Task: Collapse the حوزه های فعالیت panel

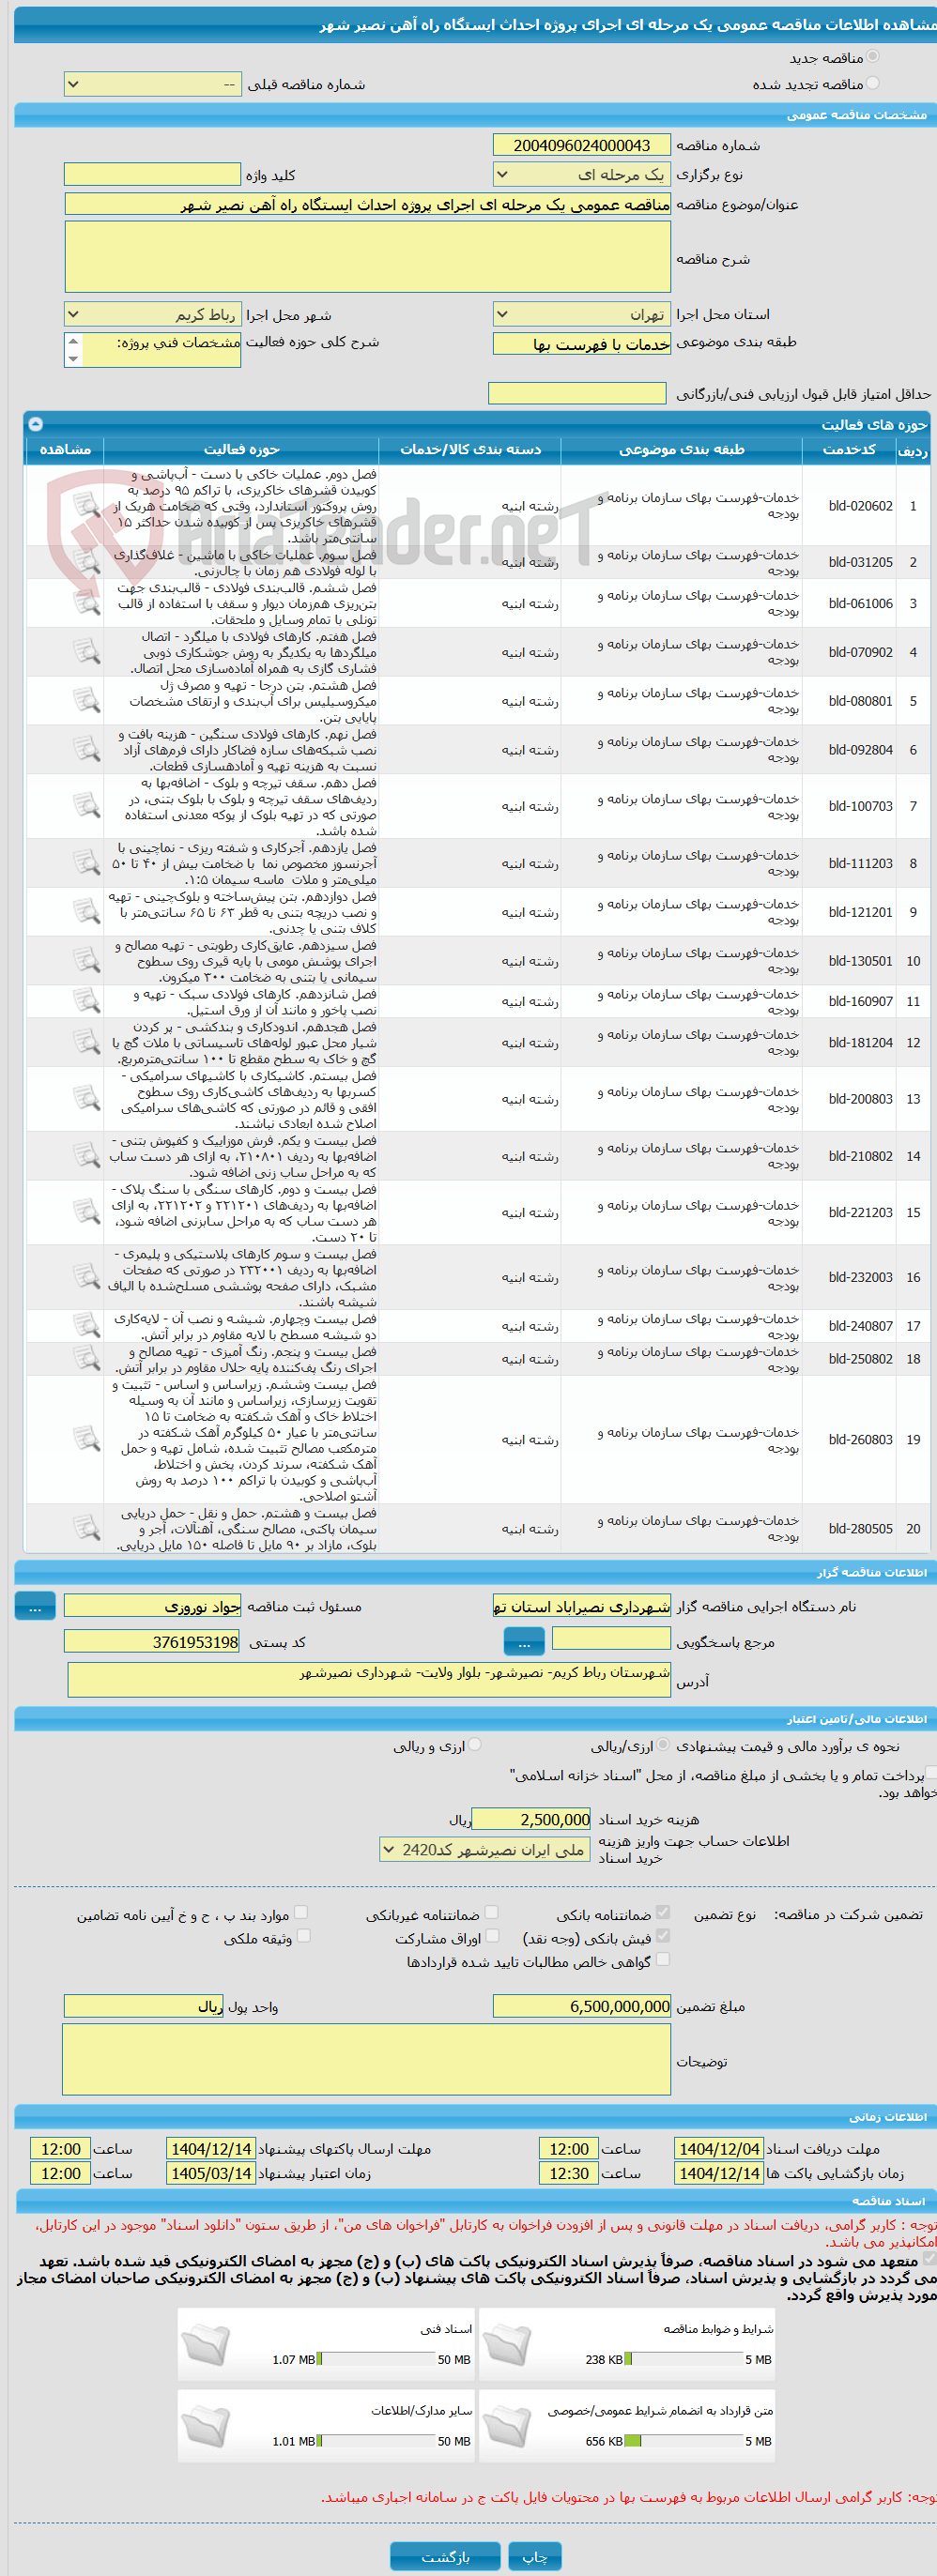Action: point(36,424)
